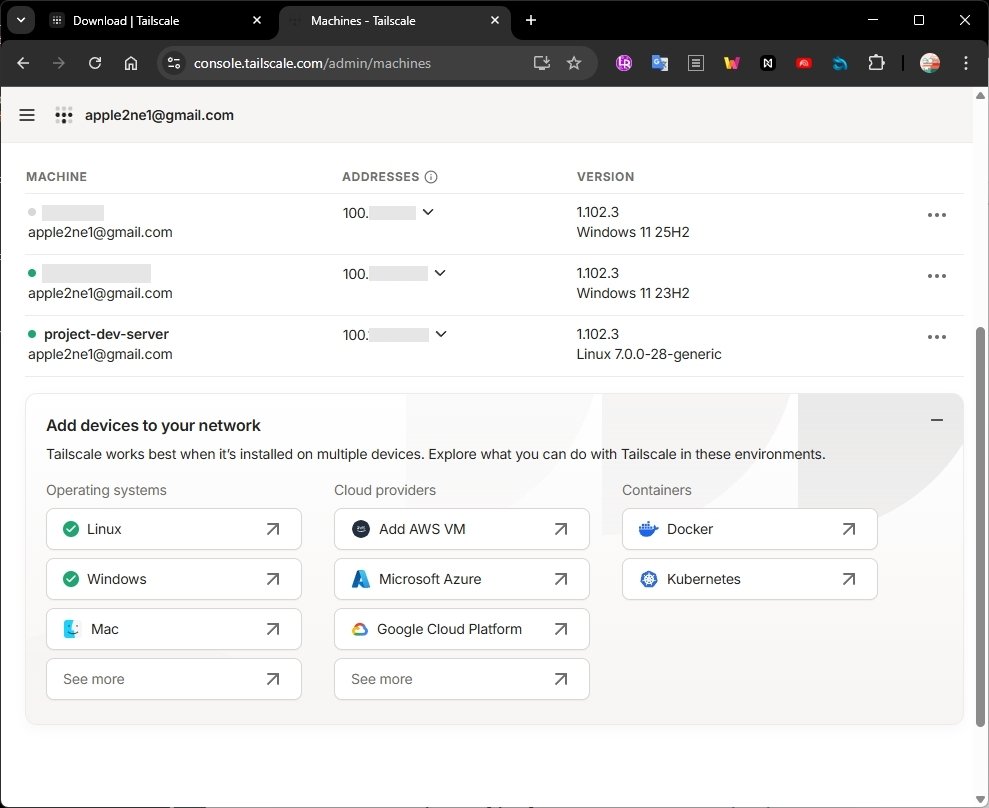
Task: Open the tab search dropdown
Action: (x=21, y=20)
